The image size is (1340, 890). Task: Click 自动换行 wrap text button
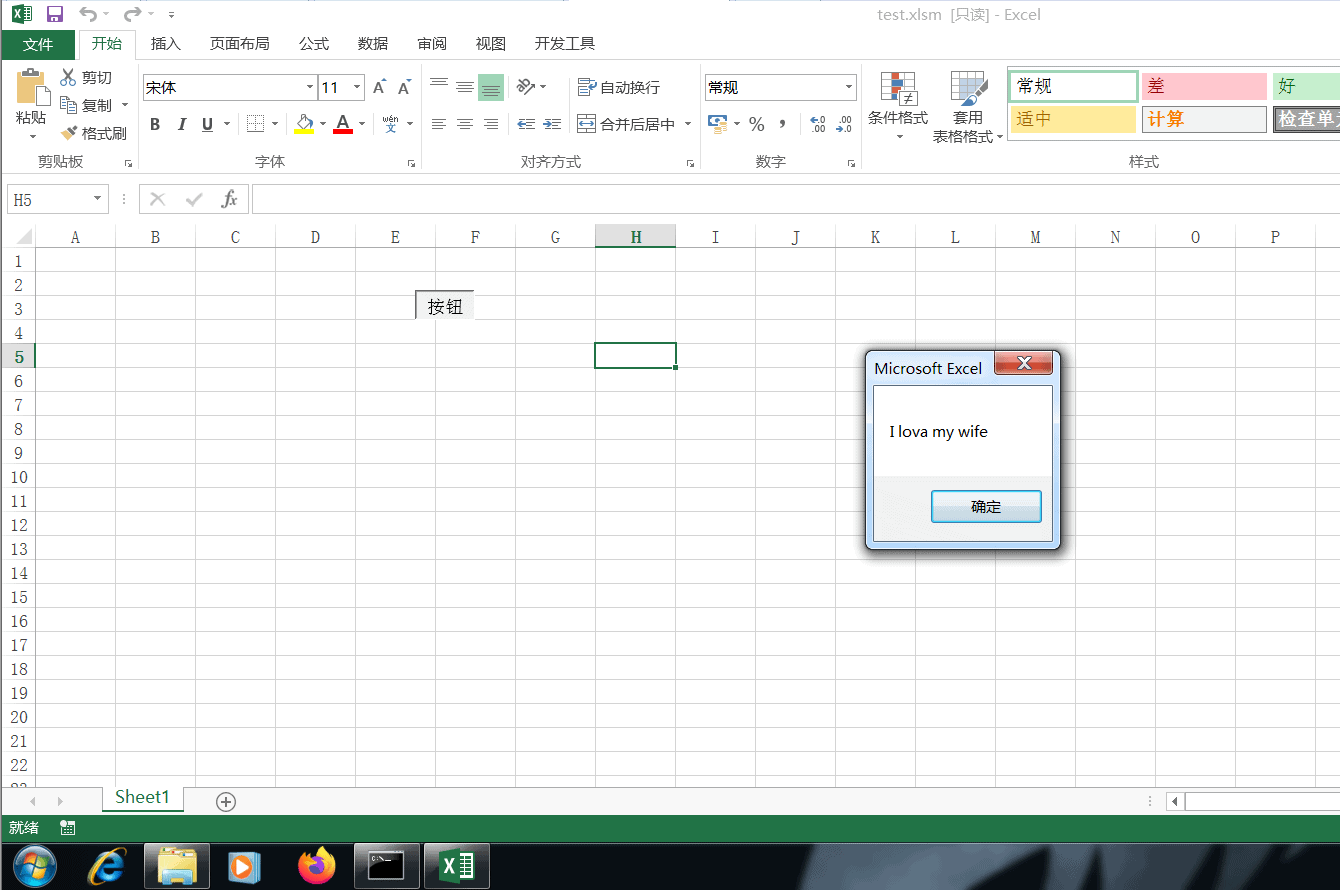tap(619, 87)
